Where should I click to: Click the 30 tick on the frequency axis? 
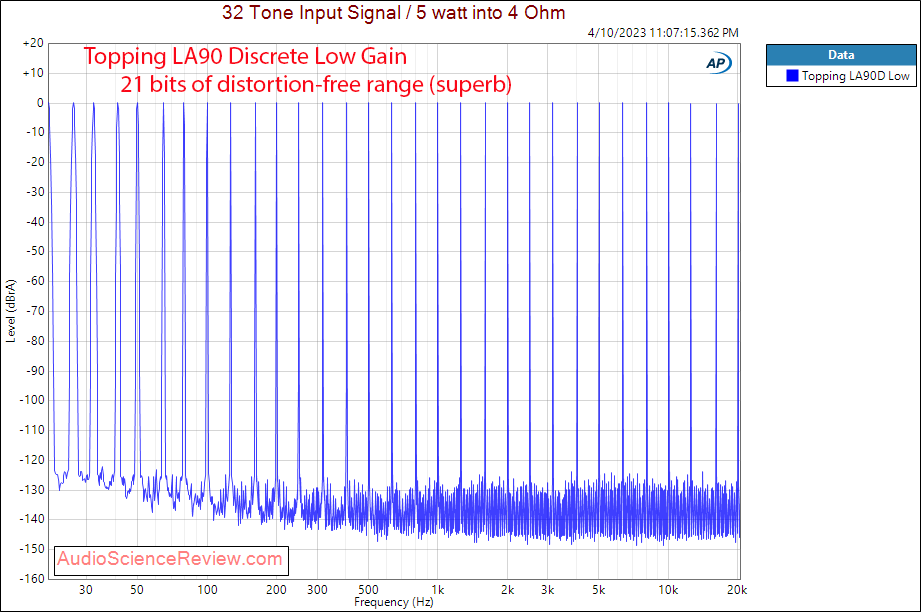pyautogui.click(x=86, y=589)
